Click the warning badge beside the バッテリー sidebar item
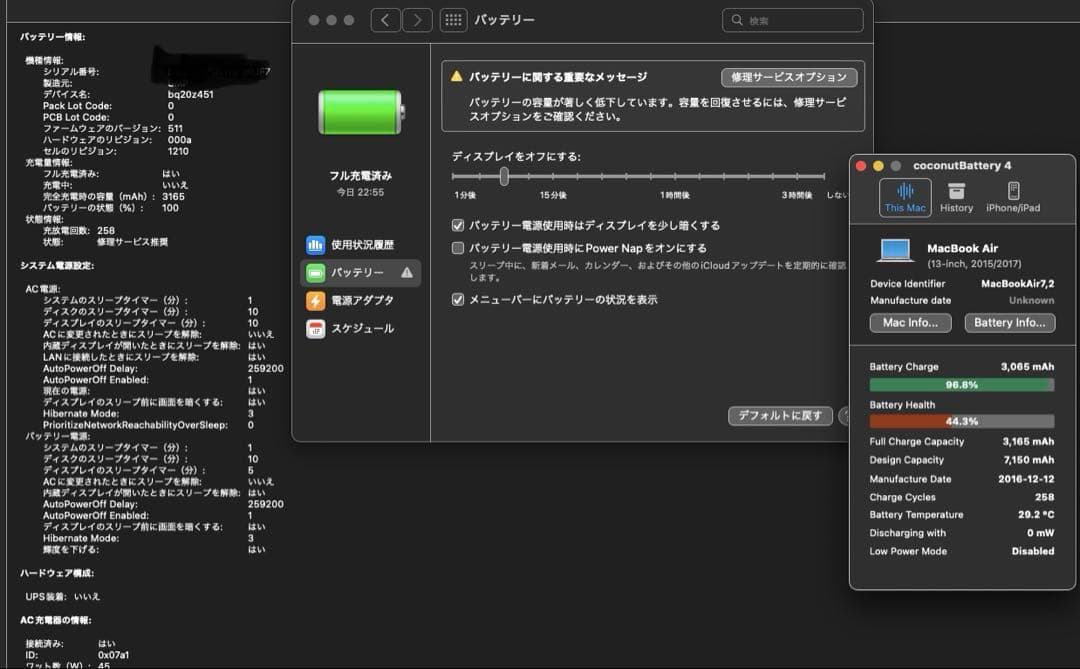Screen dimensions: 1080x669 tap(407, 273)
